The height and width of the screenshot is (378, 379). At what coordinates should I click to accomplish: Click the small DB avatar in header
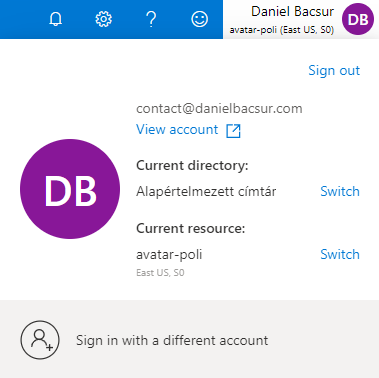click(x=358, y=19)
